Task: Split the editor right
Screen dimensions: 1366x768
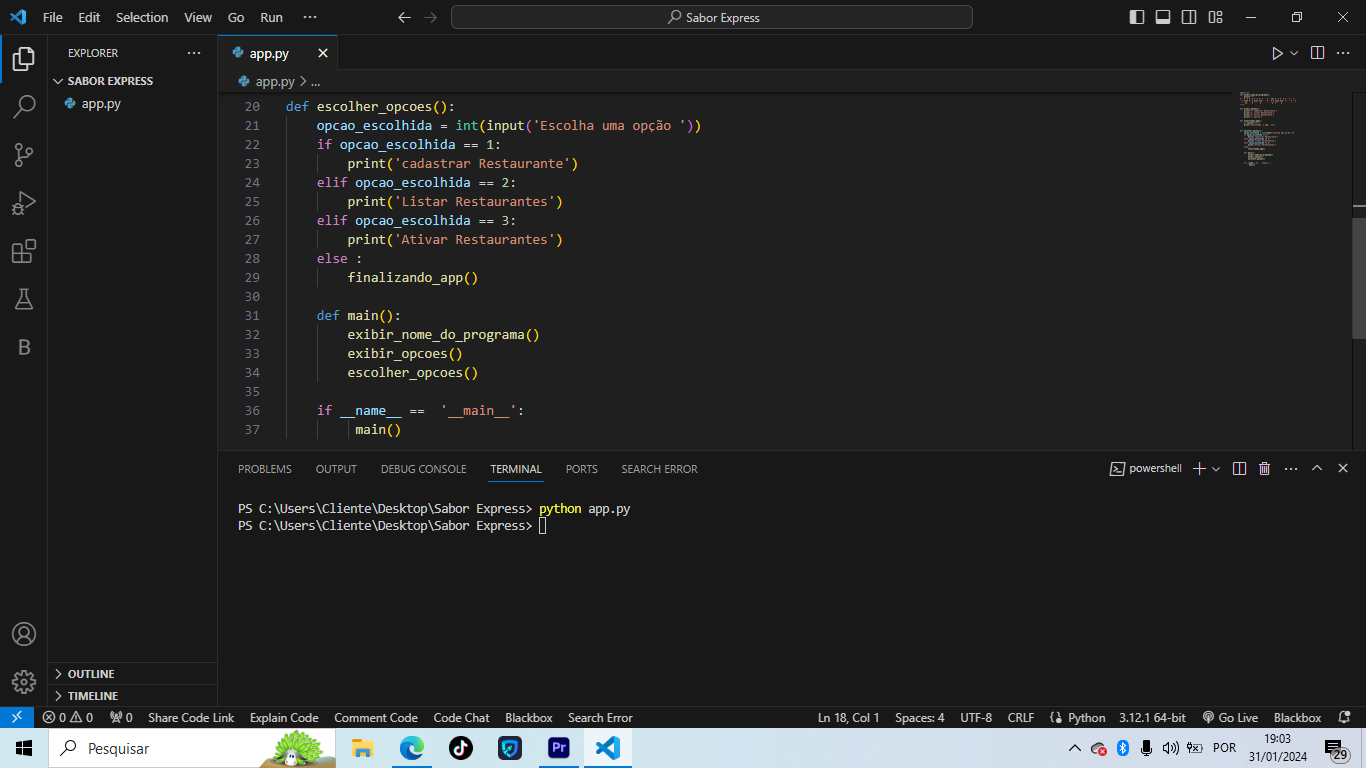Action: click(x=1317, y=53)
